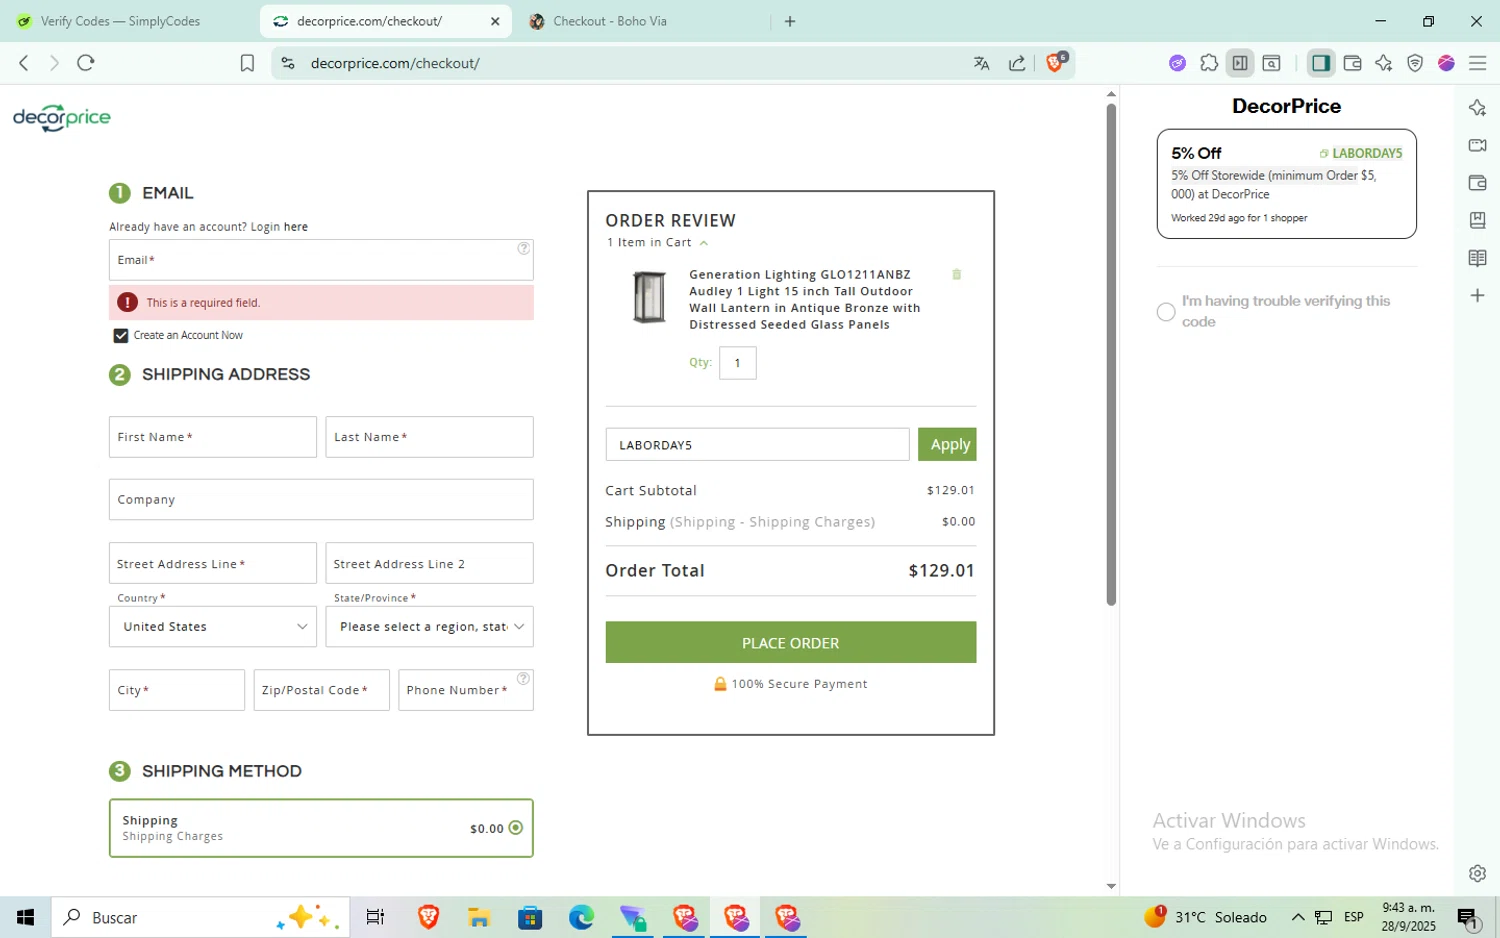Open the State/Province region dropdown
Image resolution: width=1500 pixels, height=938 pixels.
pyautogui.click(x=429, y=627)
